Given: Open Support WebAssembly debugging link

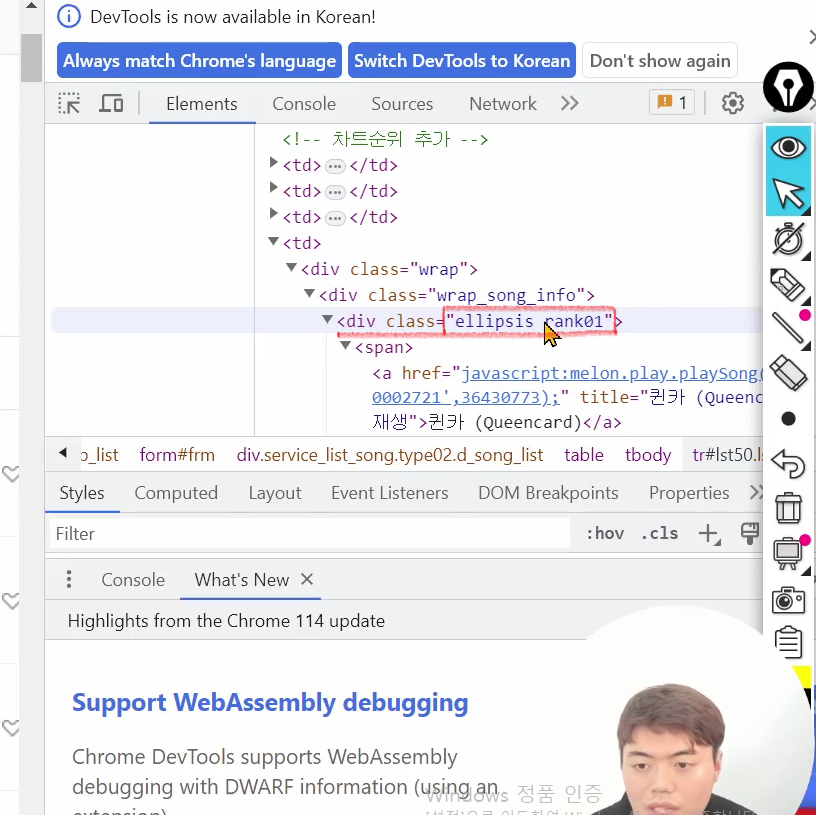Looking at the screenshot, I should 270,702.
